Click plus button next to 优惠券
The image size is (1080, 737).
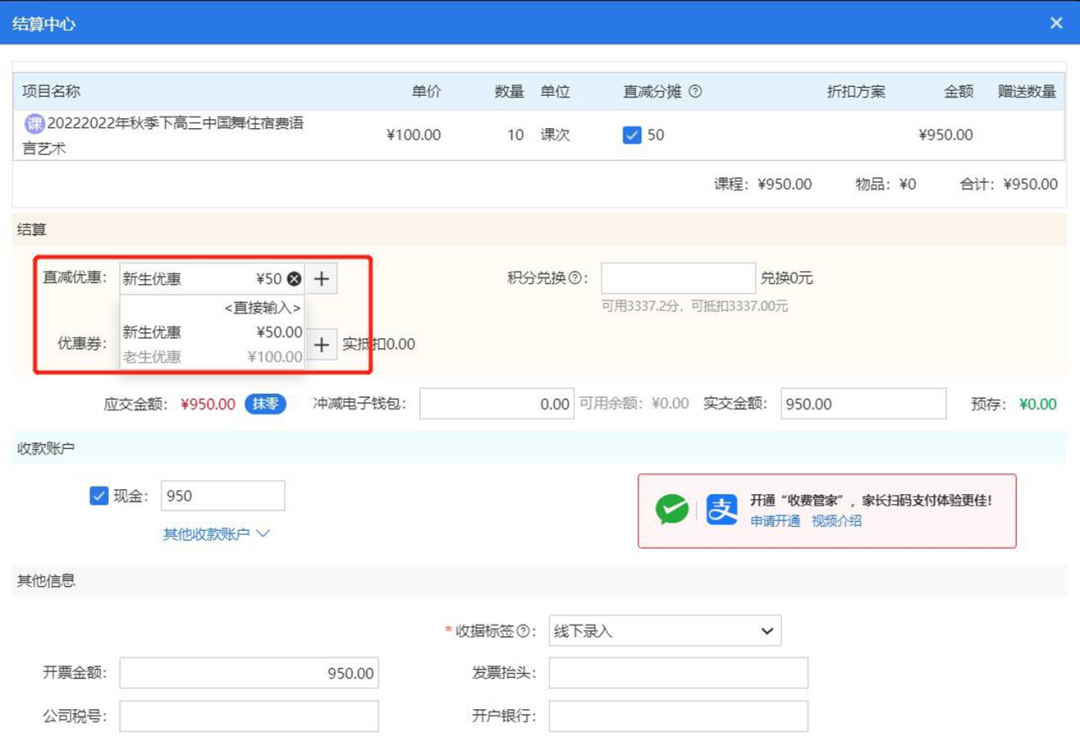point(321,345)
